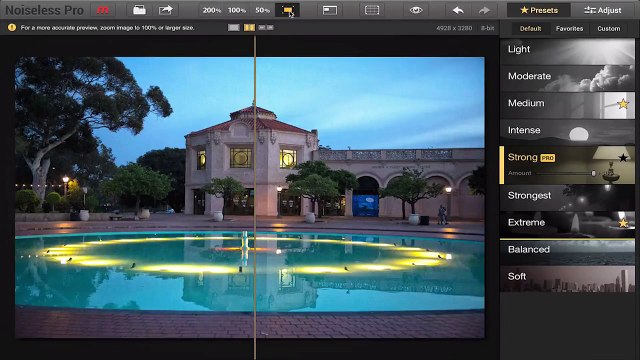Switch to the Adjust panel
This screenshot has width=640, height=360.
(x=603, y=10)
